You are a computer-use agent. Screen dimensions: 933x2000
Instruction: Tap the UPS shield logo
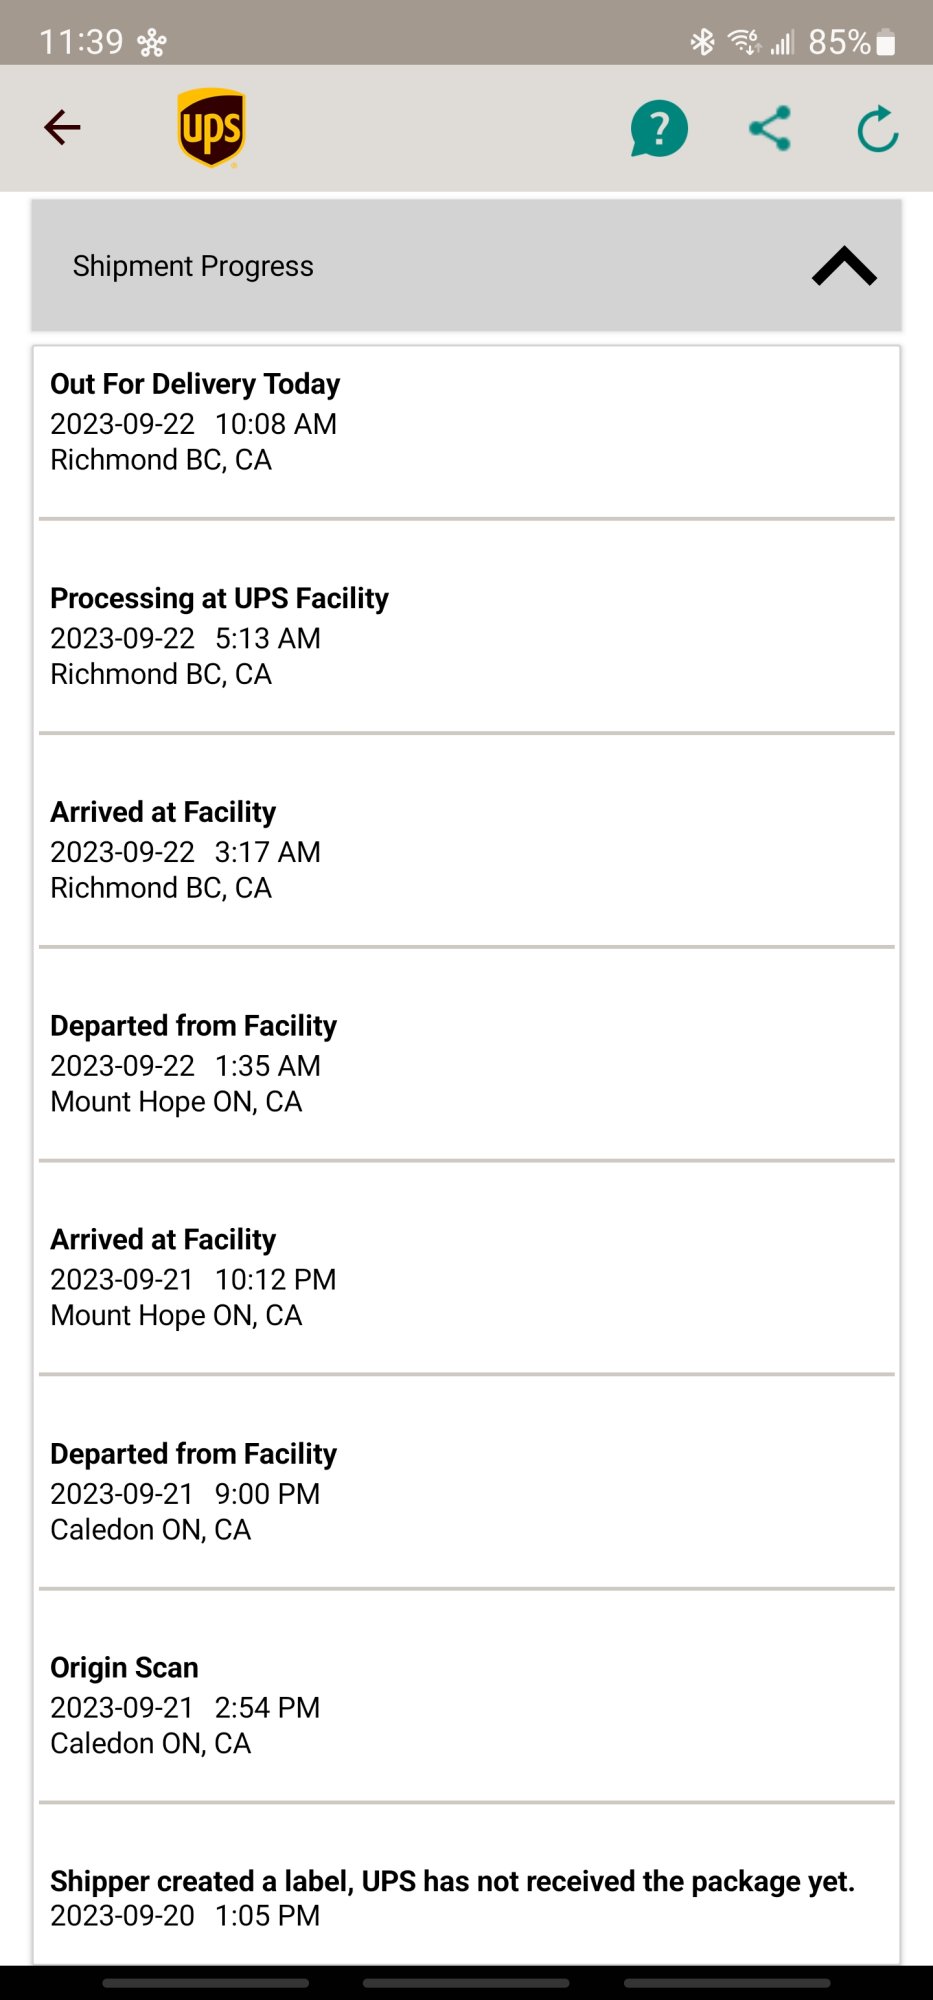[x=211, y=128]
